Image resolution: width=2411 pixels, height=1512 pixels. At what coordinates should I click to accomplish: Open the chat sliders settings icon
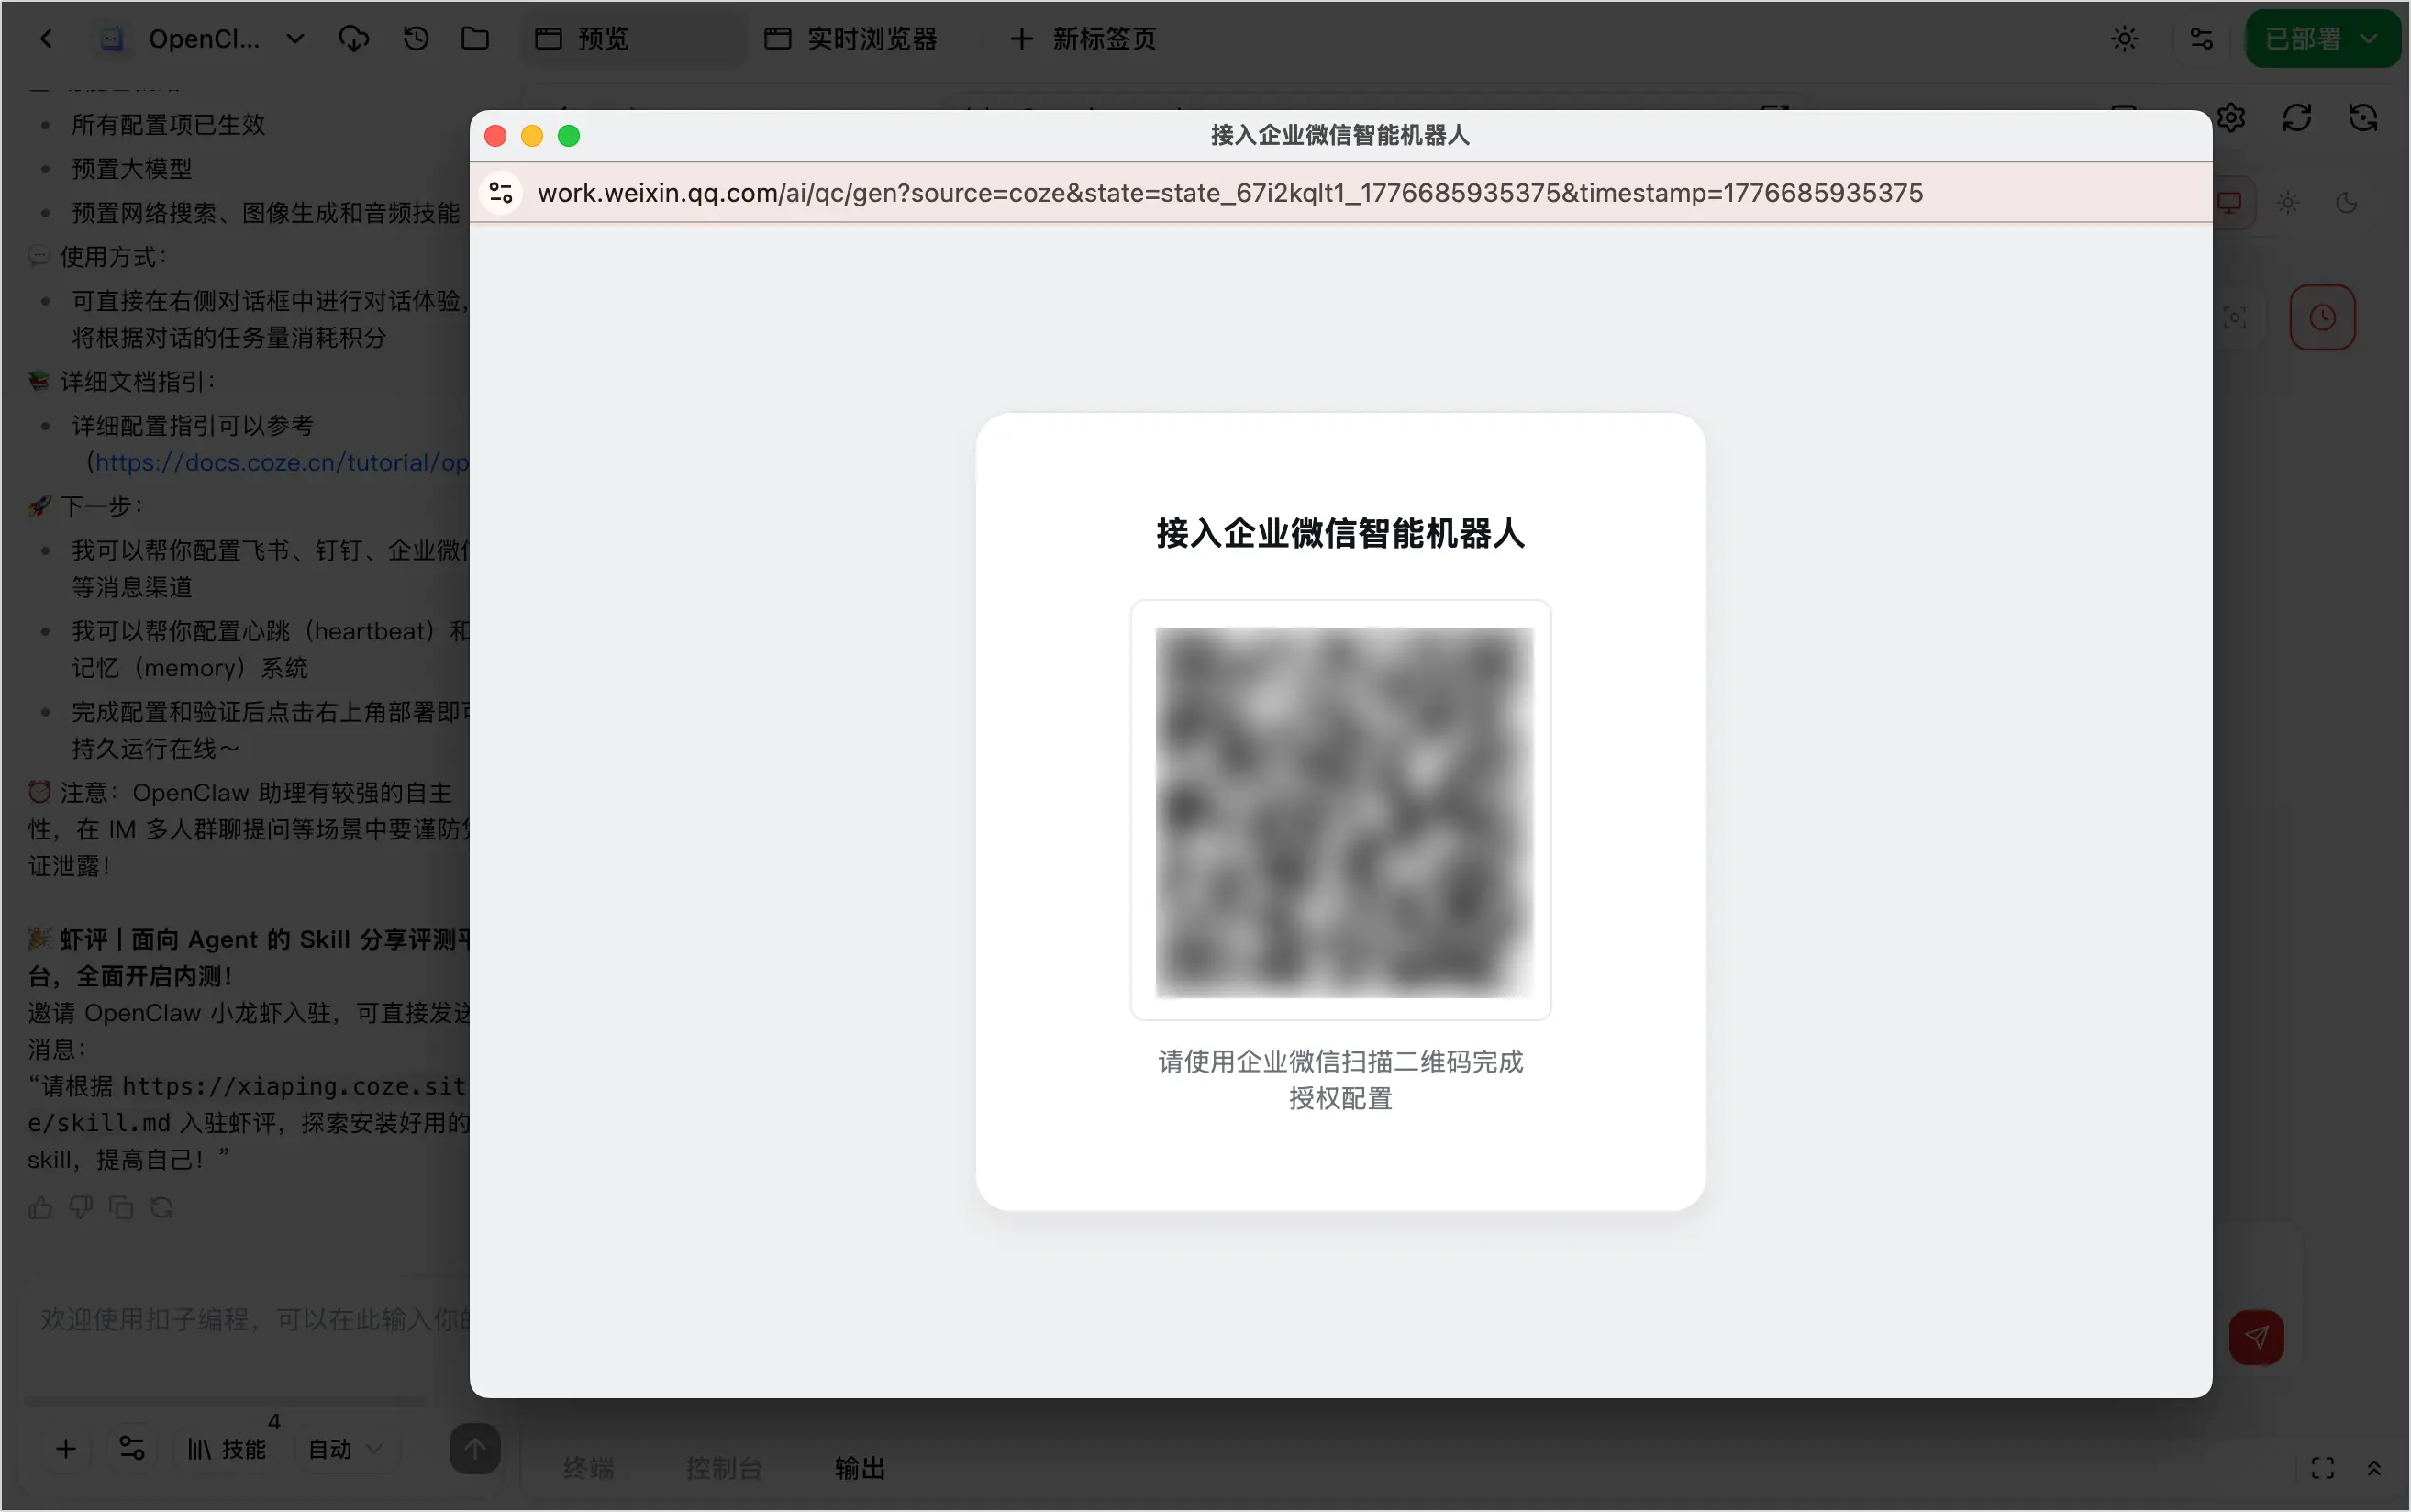[132, 1449]
